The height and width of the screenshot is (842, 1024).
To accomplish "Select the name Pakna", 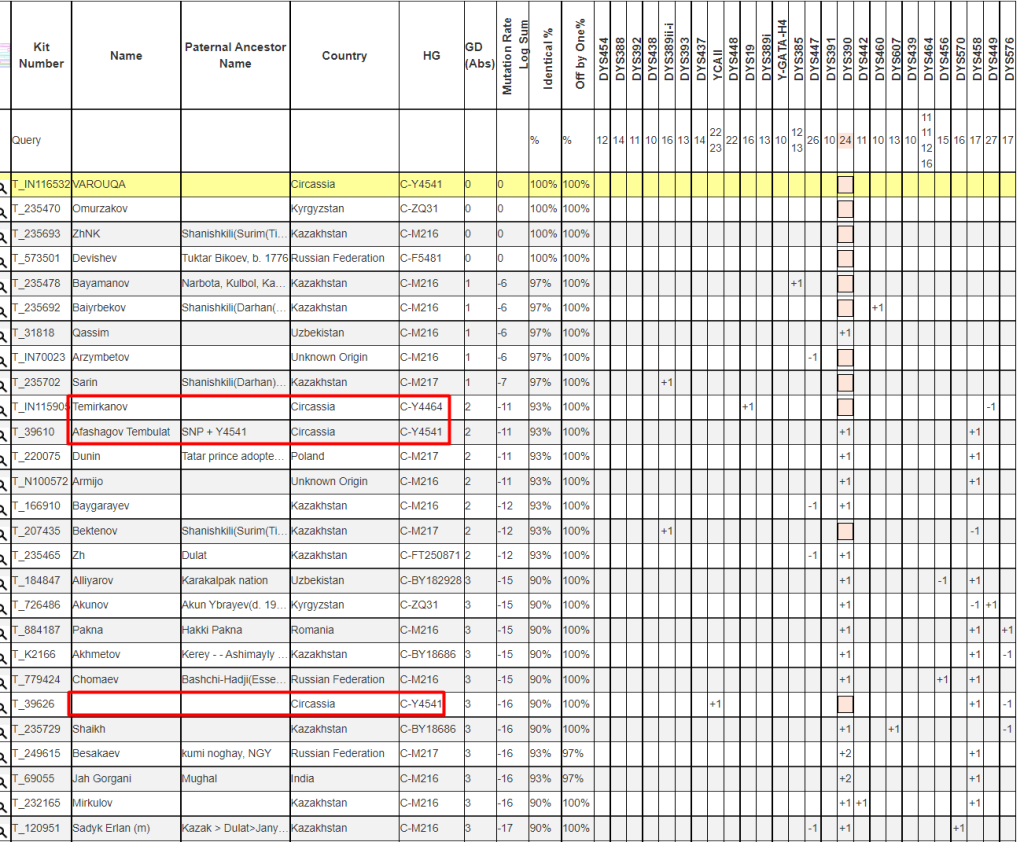I will coord(88,630).
